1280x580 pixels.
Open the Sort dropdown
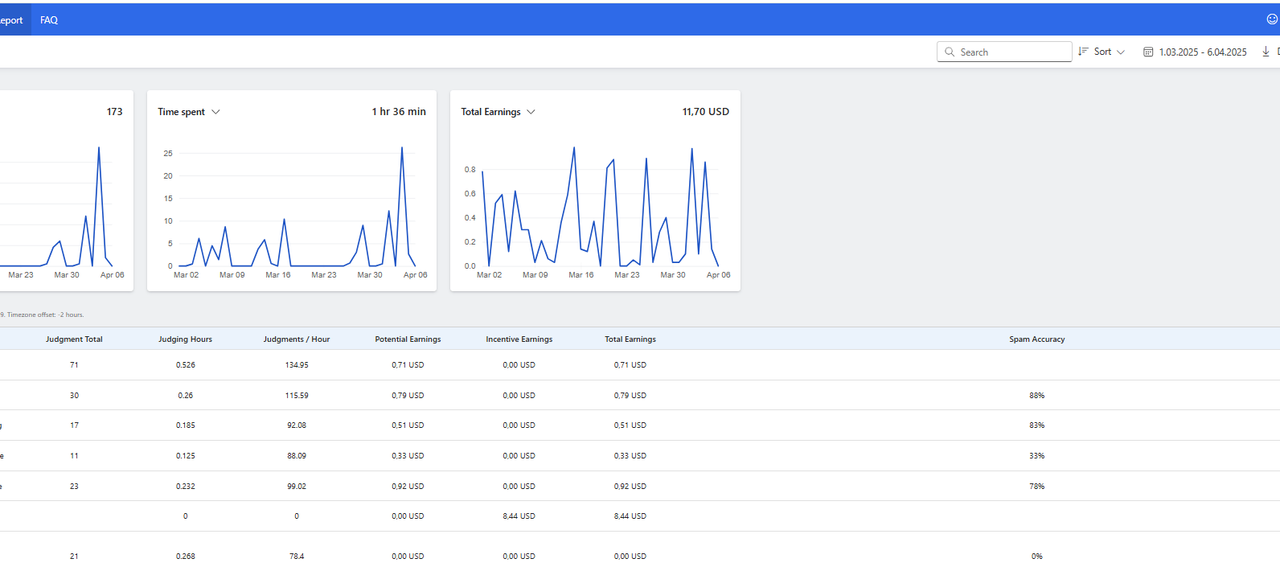1102,52
